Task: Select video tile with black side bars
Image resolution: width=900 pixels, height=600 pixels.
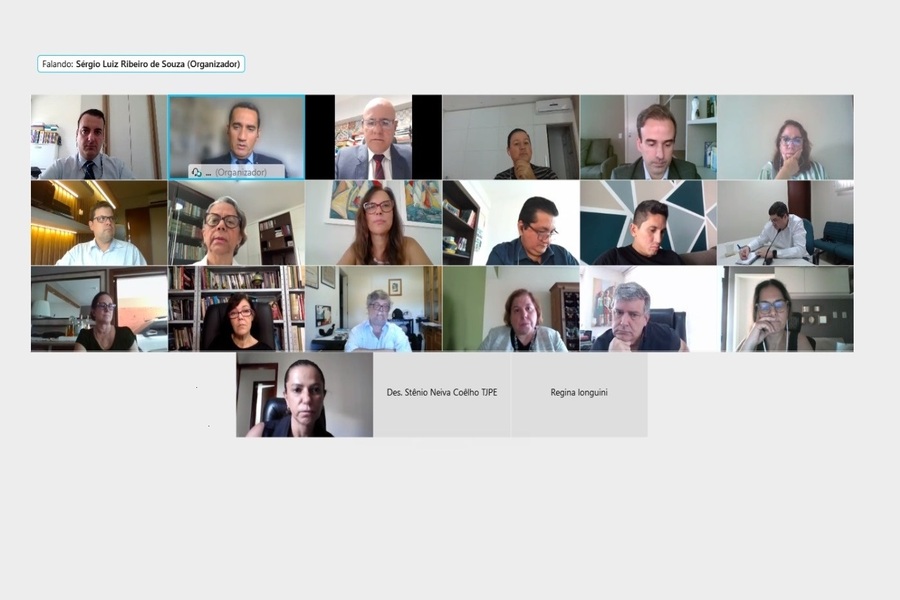Action: click(x=374, y=137)
